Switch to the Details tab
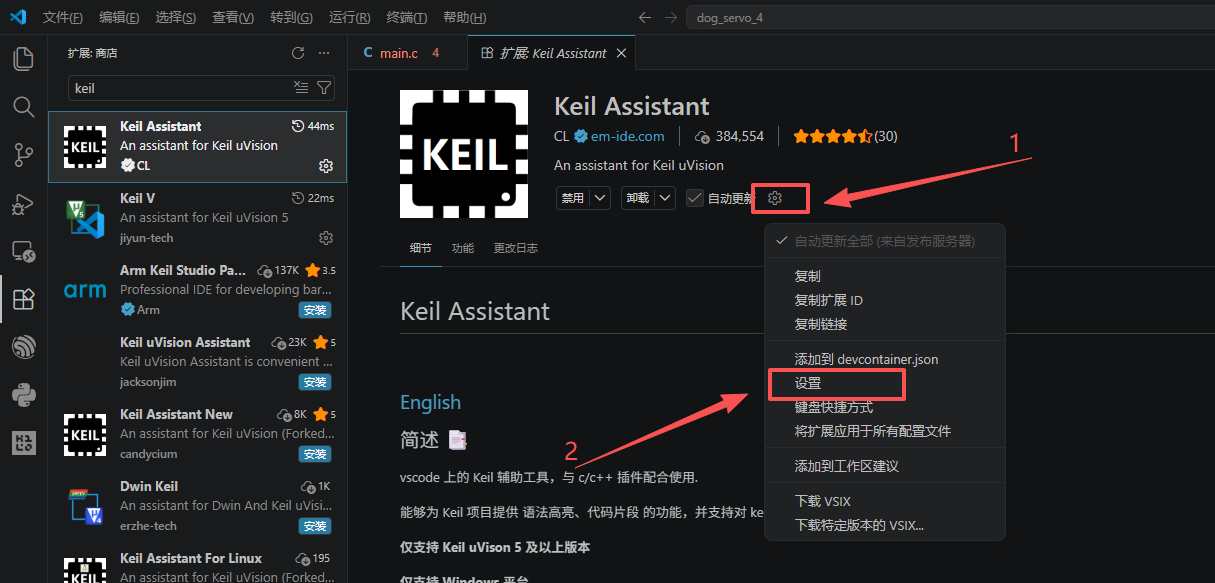The image size is (1215, 583). point(421,248)
